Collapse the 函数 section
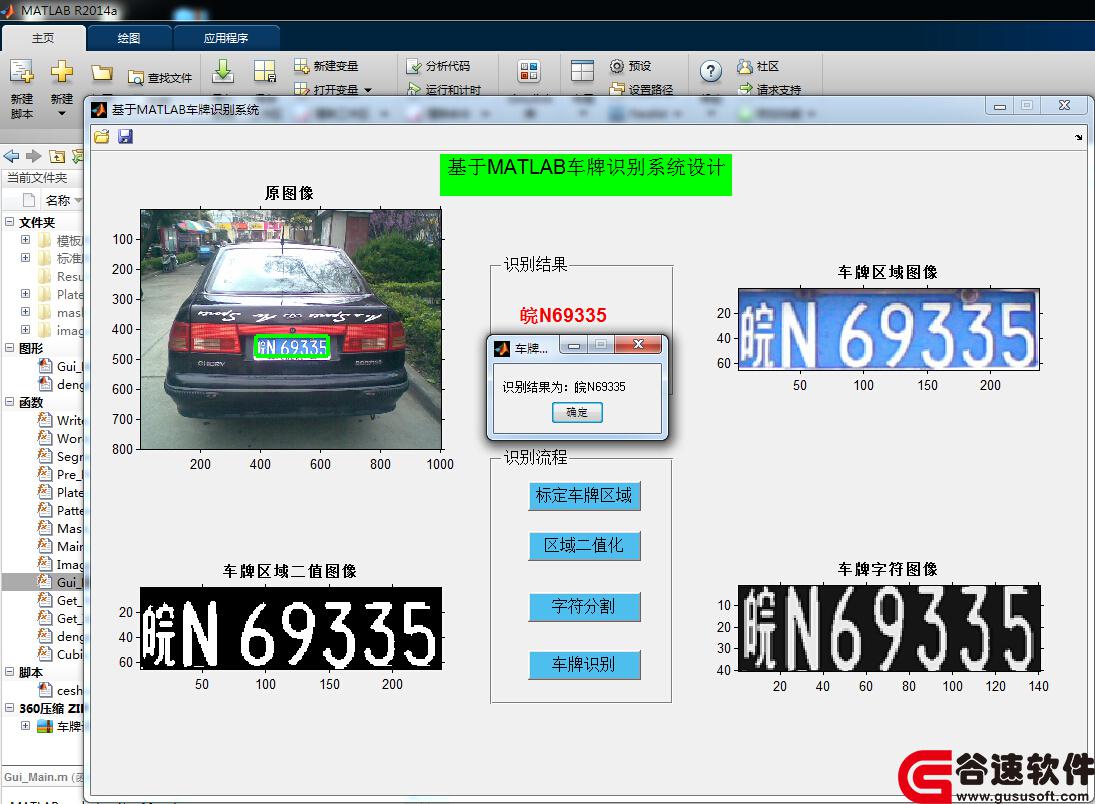This screenshot has width=1095, height=804. click(10, 402)
